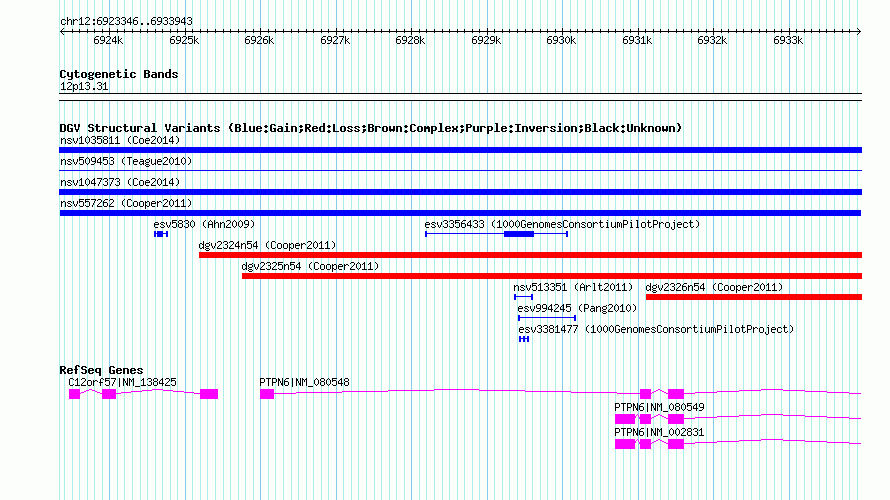Click the esv994245 (Pang2010) blue variant line
The height and width of the screenshot is (500, 890).
547,318
